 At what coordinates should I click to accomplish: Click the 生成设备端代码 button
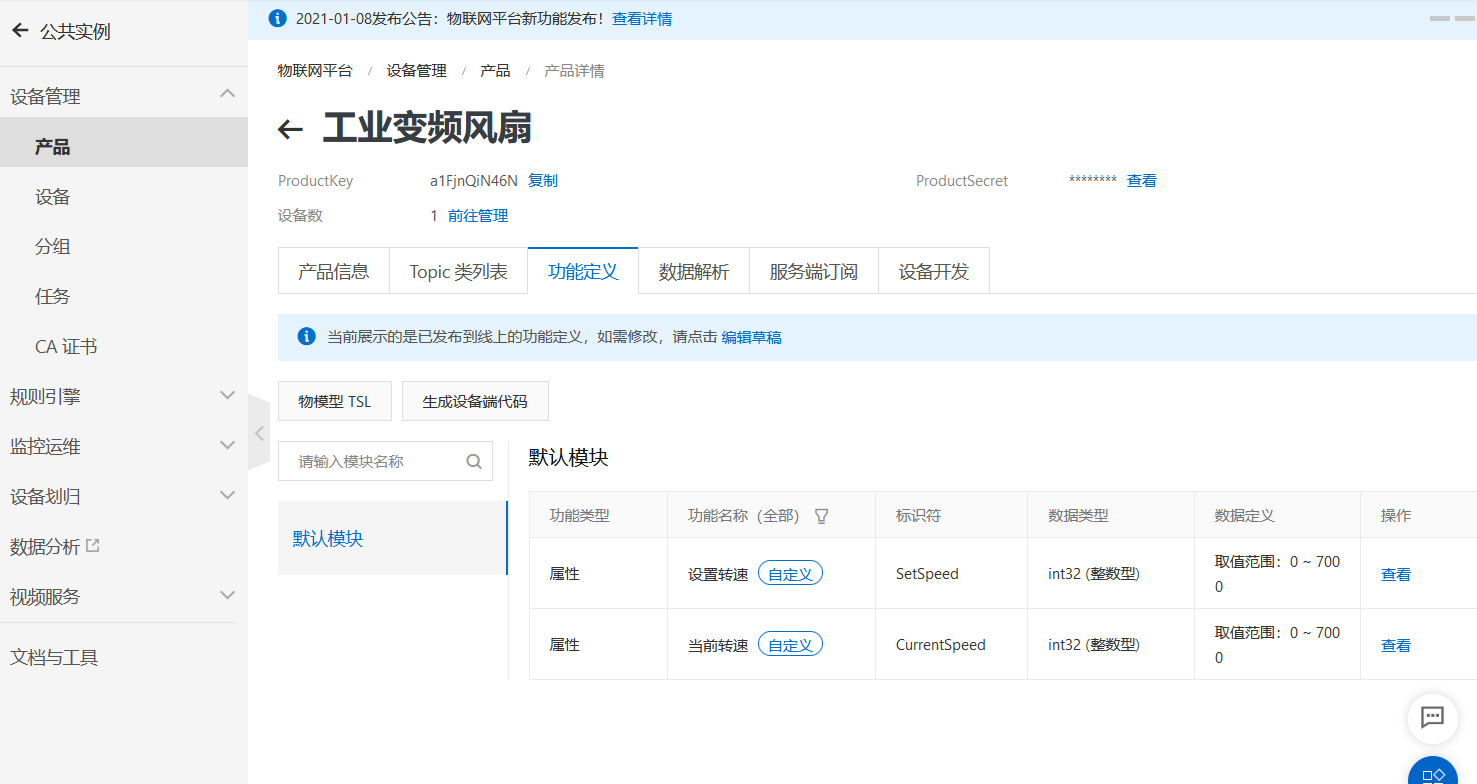click(x=475, y=401)
